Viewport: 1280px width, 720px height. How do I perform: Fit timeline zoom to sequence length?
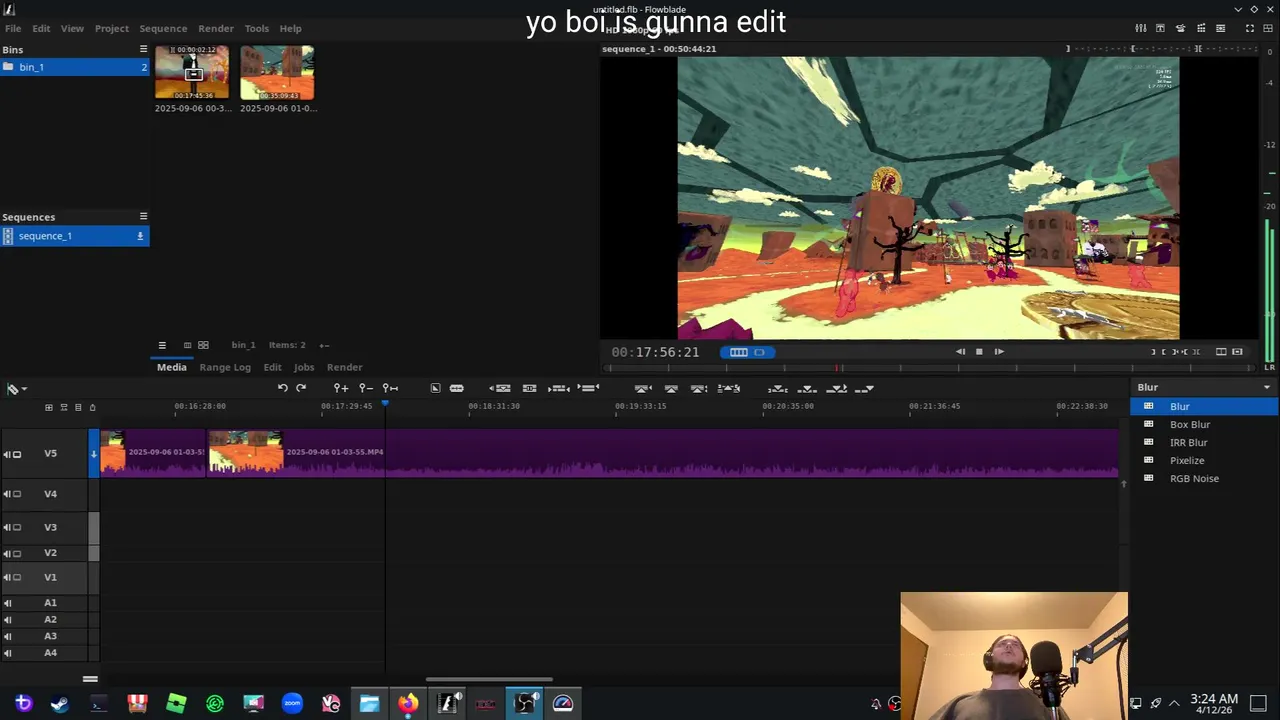pos(390,388)
